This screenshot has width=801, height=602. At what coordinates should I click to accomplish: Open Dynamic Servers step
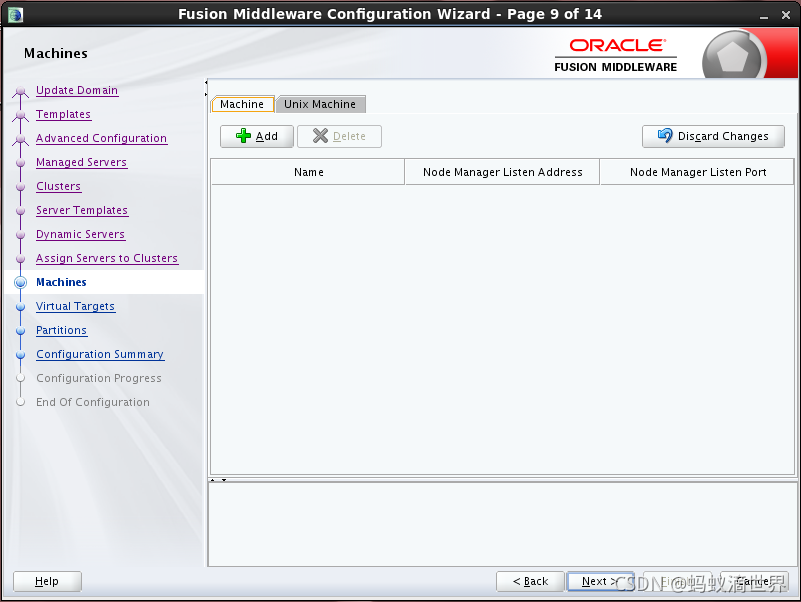[80, 235]
